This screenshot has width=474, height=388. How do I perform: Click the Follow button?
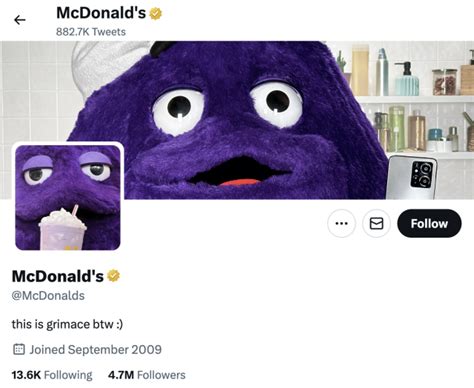pos(429,223)
